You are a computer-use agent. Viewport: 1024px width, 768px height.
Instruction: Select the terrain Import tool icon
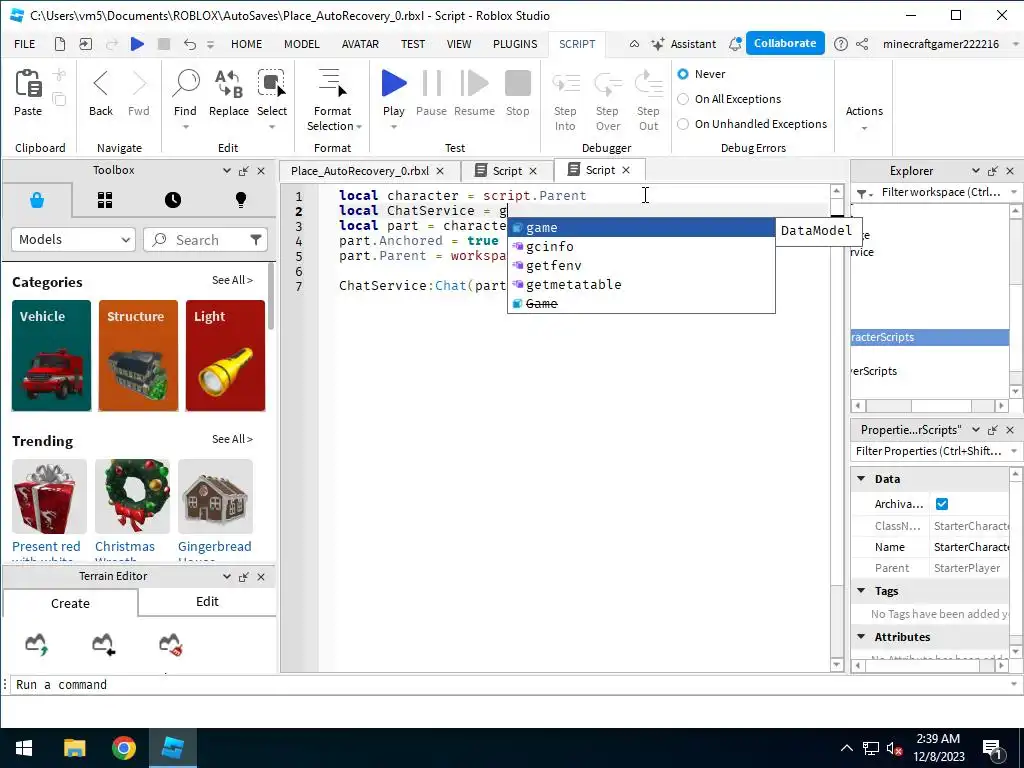click(103, 645)
